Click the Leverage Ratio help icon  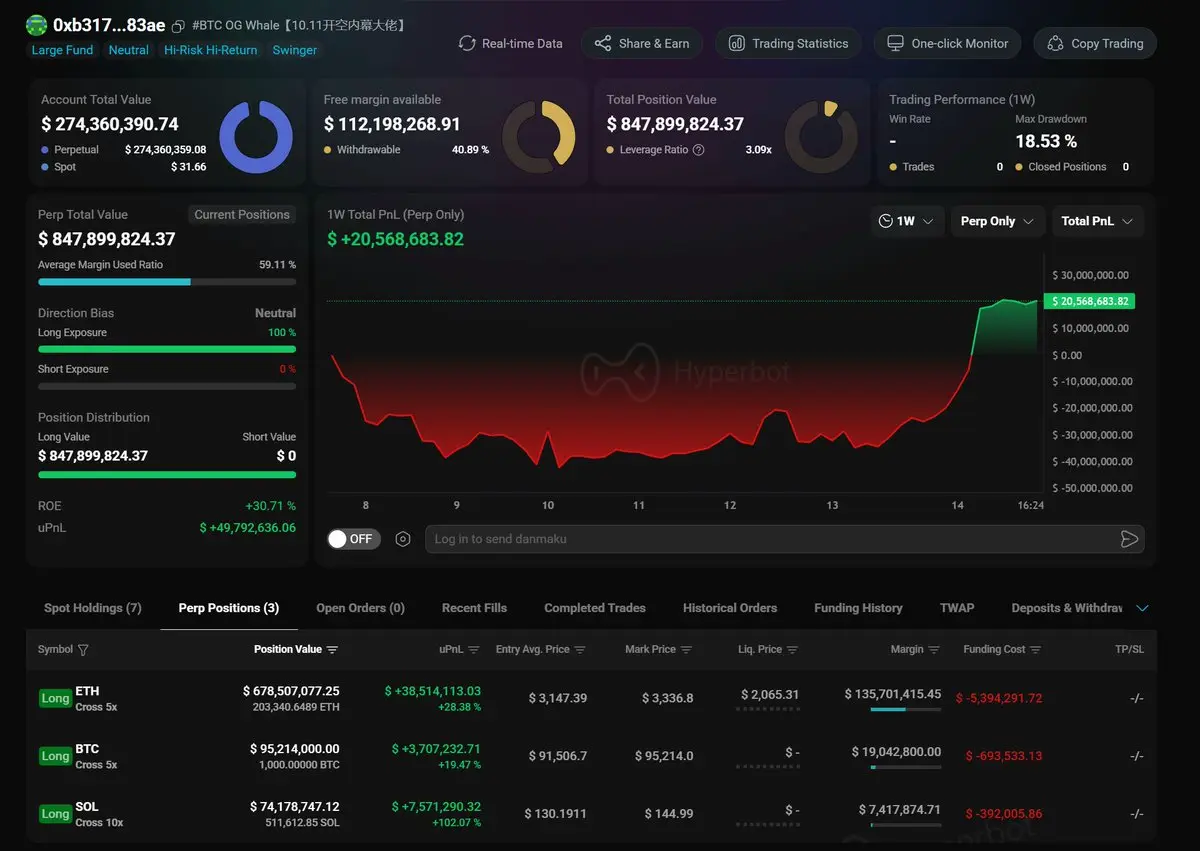(699, 150)
